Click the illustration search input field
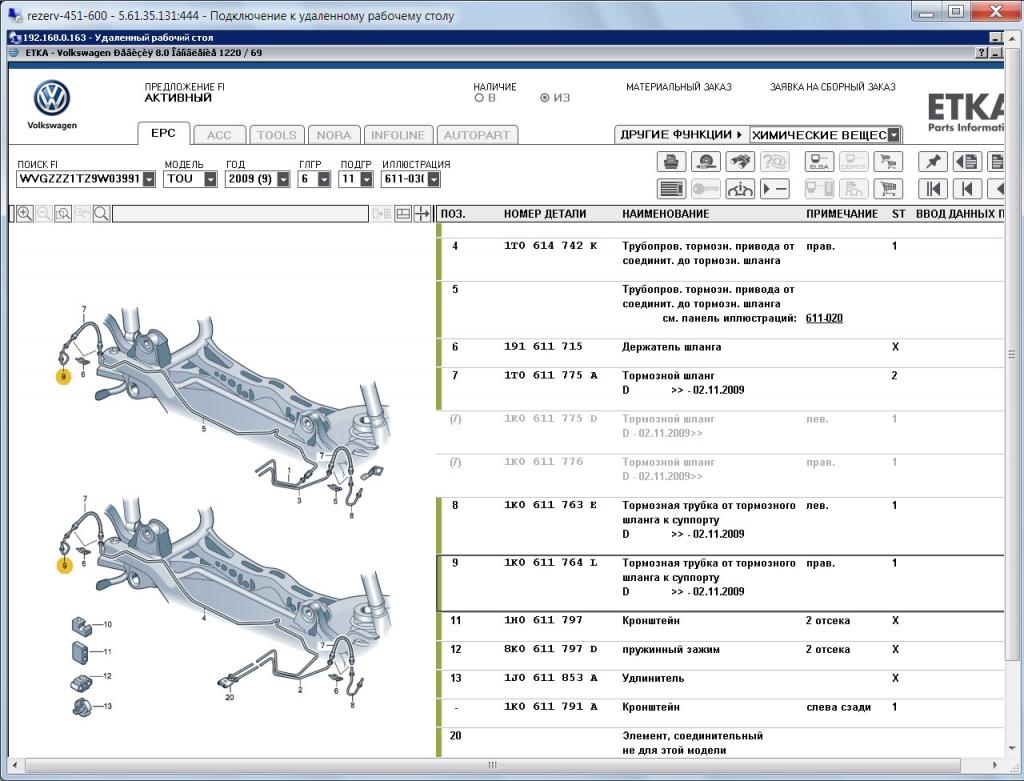Viewport: 1024px width, 781px height. tap(240, 214)
